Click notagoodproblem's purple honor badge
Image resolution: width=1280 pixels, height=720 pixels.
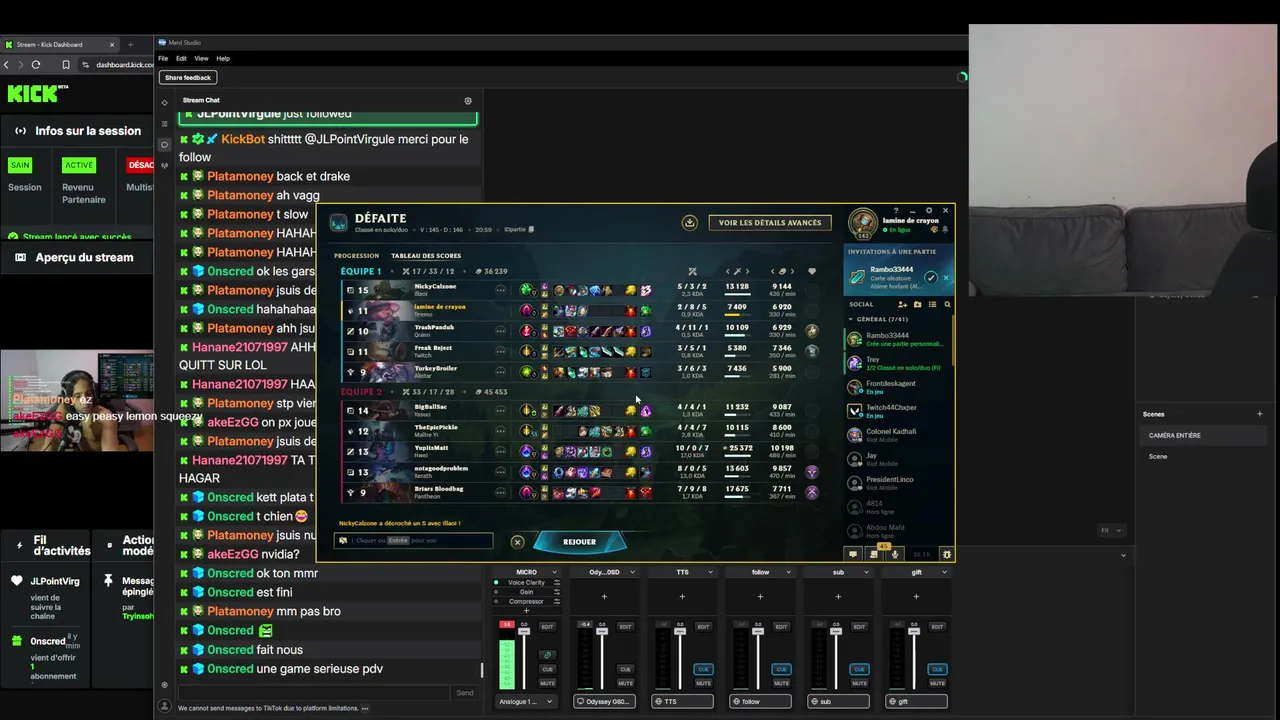pos(812,471)
